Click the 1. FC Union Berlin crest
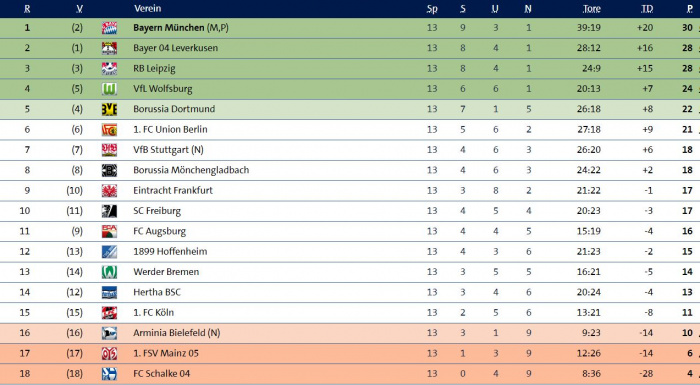Viewport: 700px width, 385px height. 109,130
